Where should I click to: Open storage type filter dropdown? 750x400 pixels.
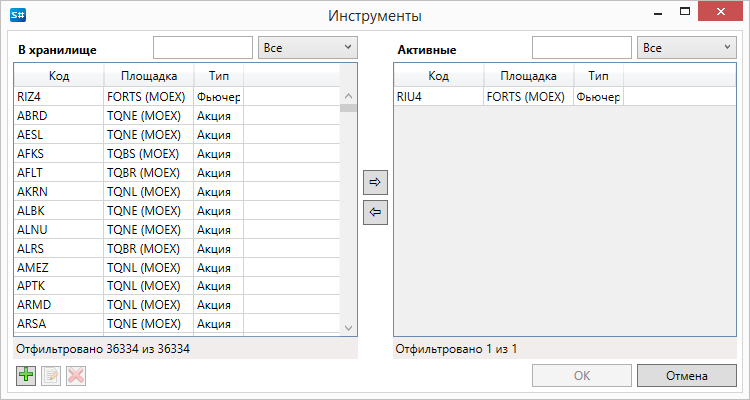307,47
